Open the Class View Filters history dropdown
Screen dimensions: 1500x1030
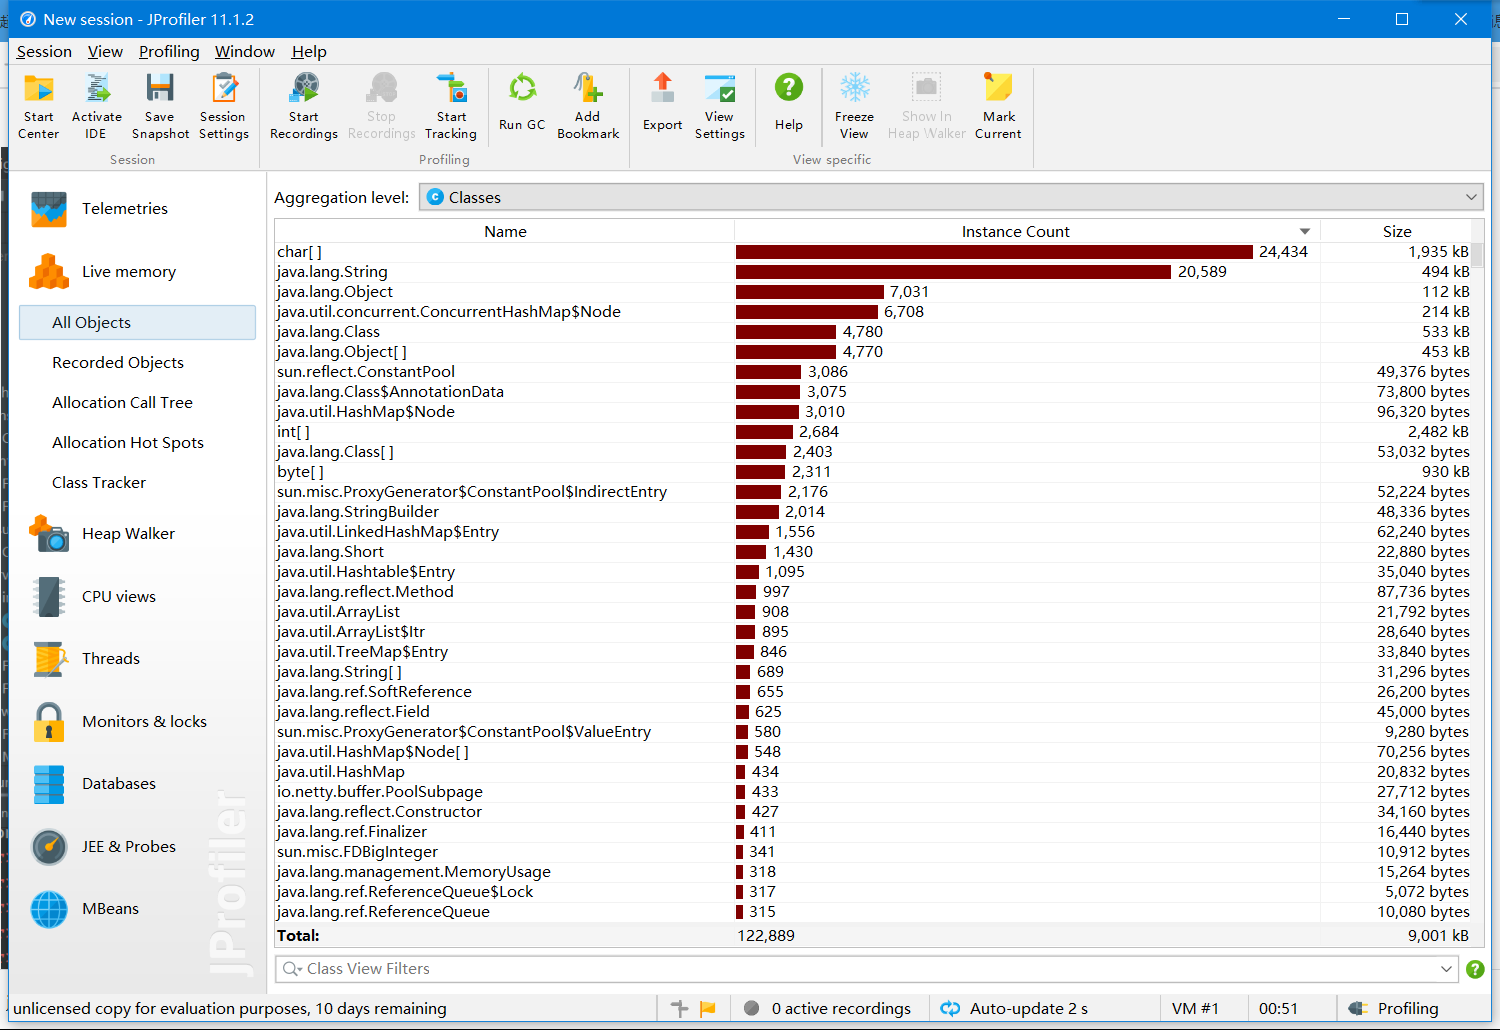coord(1446,969)
